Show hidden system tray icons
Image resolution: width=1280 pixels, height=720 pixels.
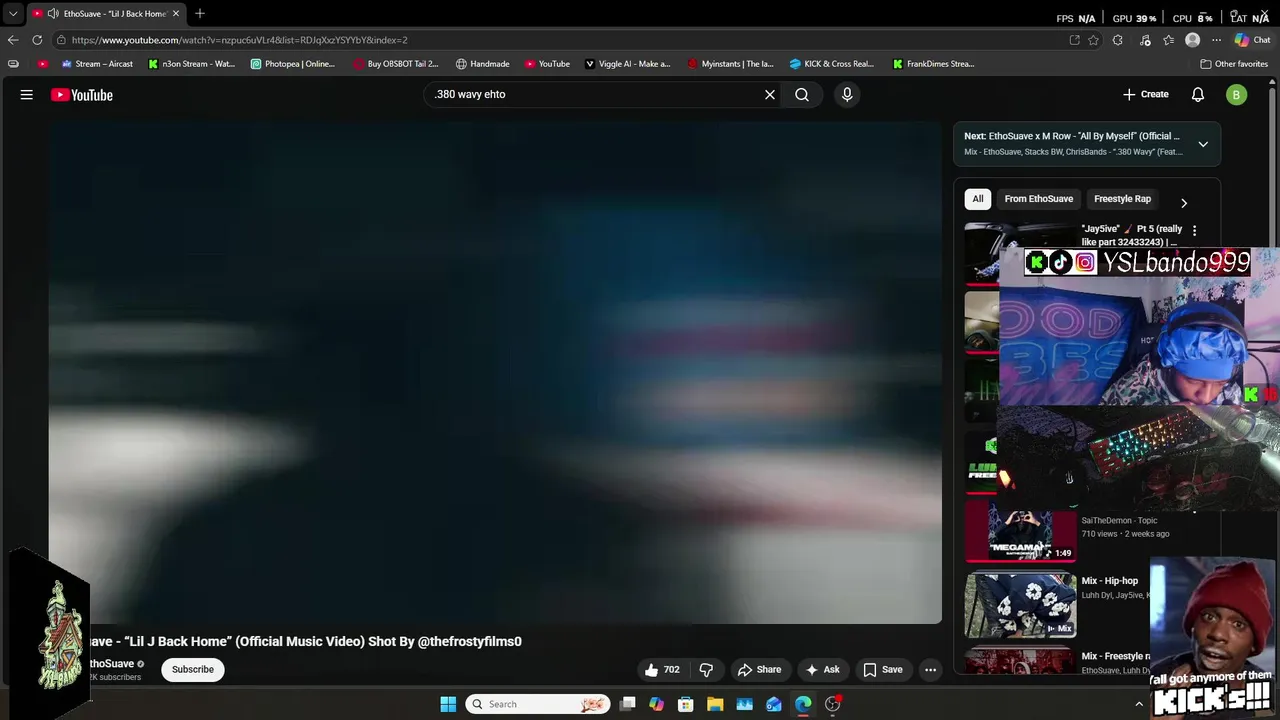point(1138,704)
